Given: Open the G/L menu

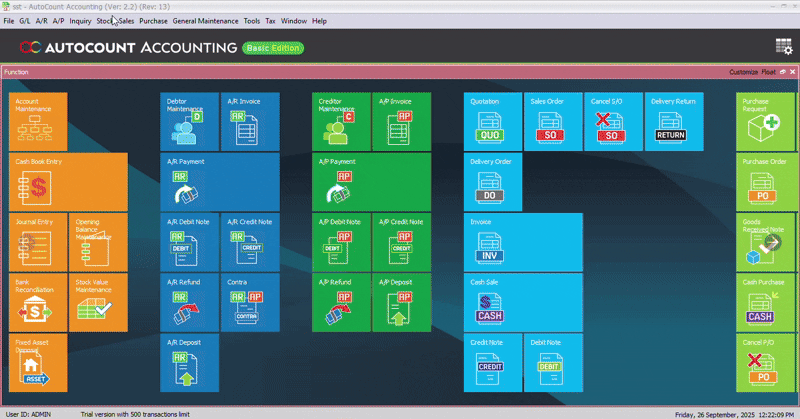Looking at the screenshot, I should (x=24, y=21).
